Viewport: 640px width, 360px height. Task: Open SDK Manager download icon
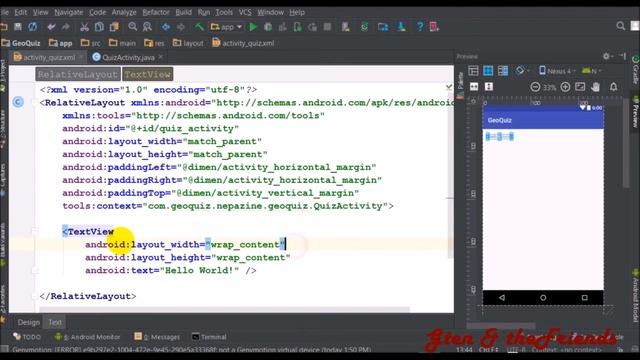coord(402,27)
